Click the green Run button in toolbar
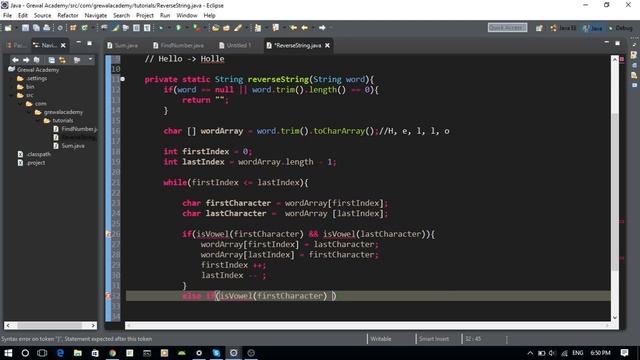 tap(178, 28)
